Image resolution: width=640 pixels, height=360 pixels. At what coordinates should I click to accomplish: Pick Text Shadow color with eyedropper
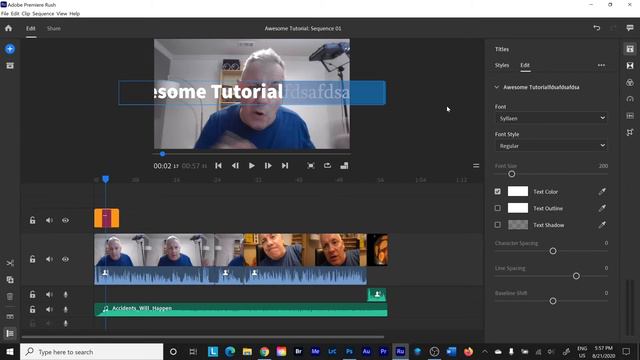tap(602, 225)
